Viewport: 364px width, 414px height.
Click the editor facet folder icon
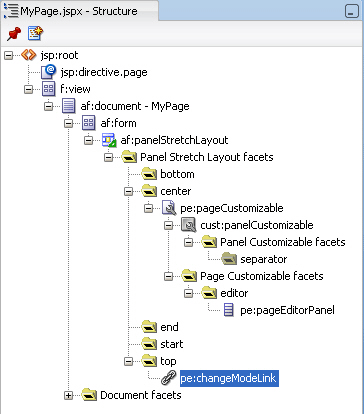coord(209,293)
